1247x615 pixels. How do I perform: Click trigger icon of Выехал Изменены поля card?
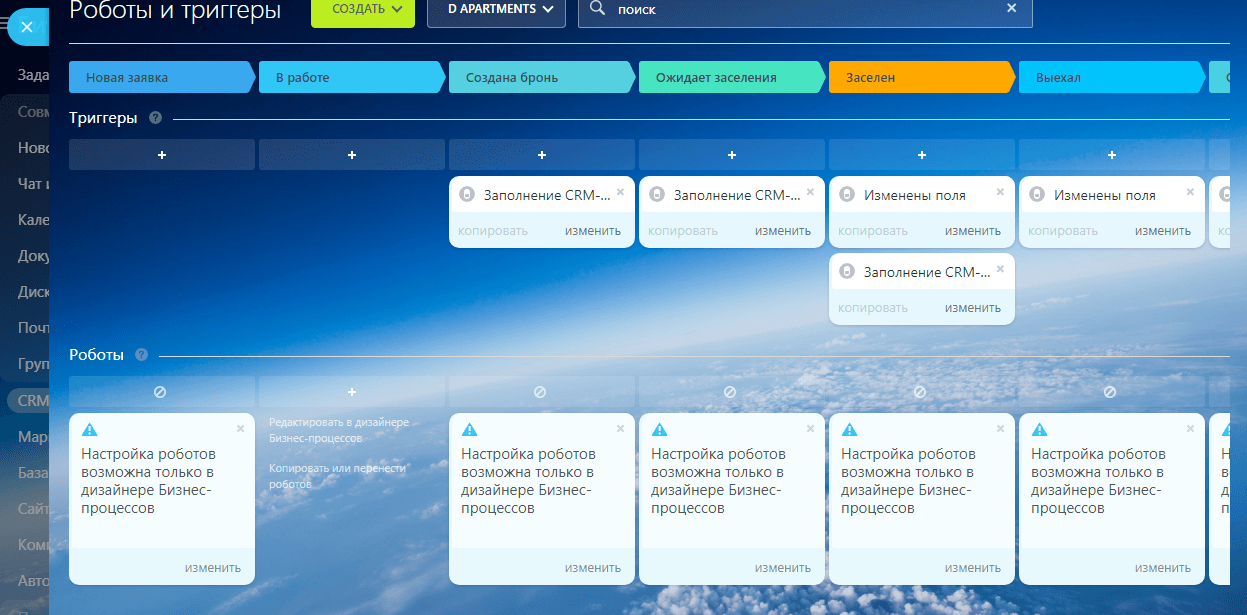coord(1036,195)
